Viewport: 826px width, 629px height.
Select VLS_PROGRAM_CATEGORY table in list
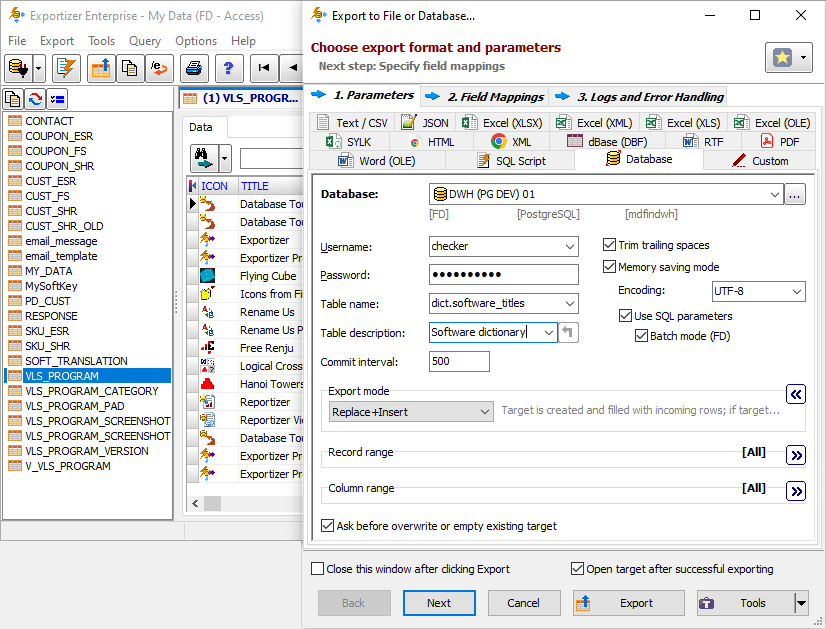[92, 391]
